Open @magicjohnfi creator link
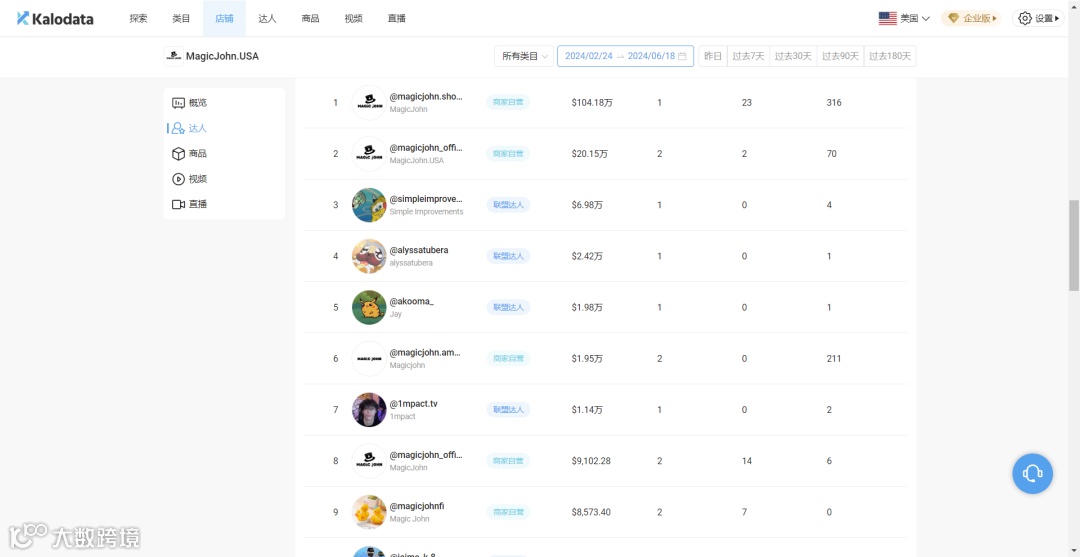1080x557 pixels. pyautogui.click(x=417, y=506)
